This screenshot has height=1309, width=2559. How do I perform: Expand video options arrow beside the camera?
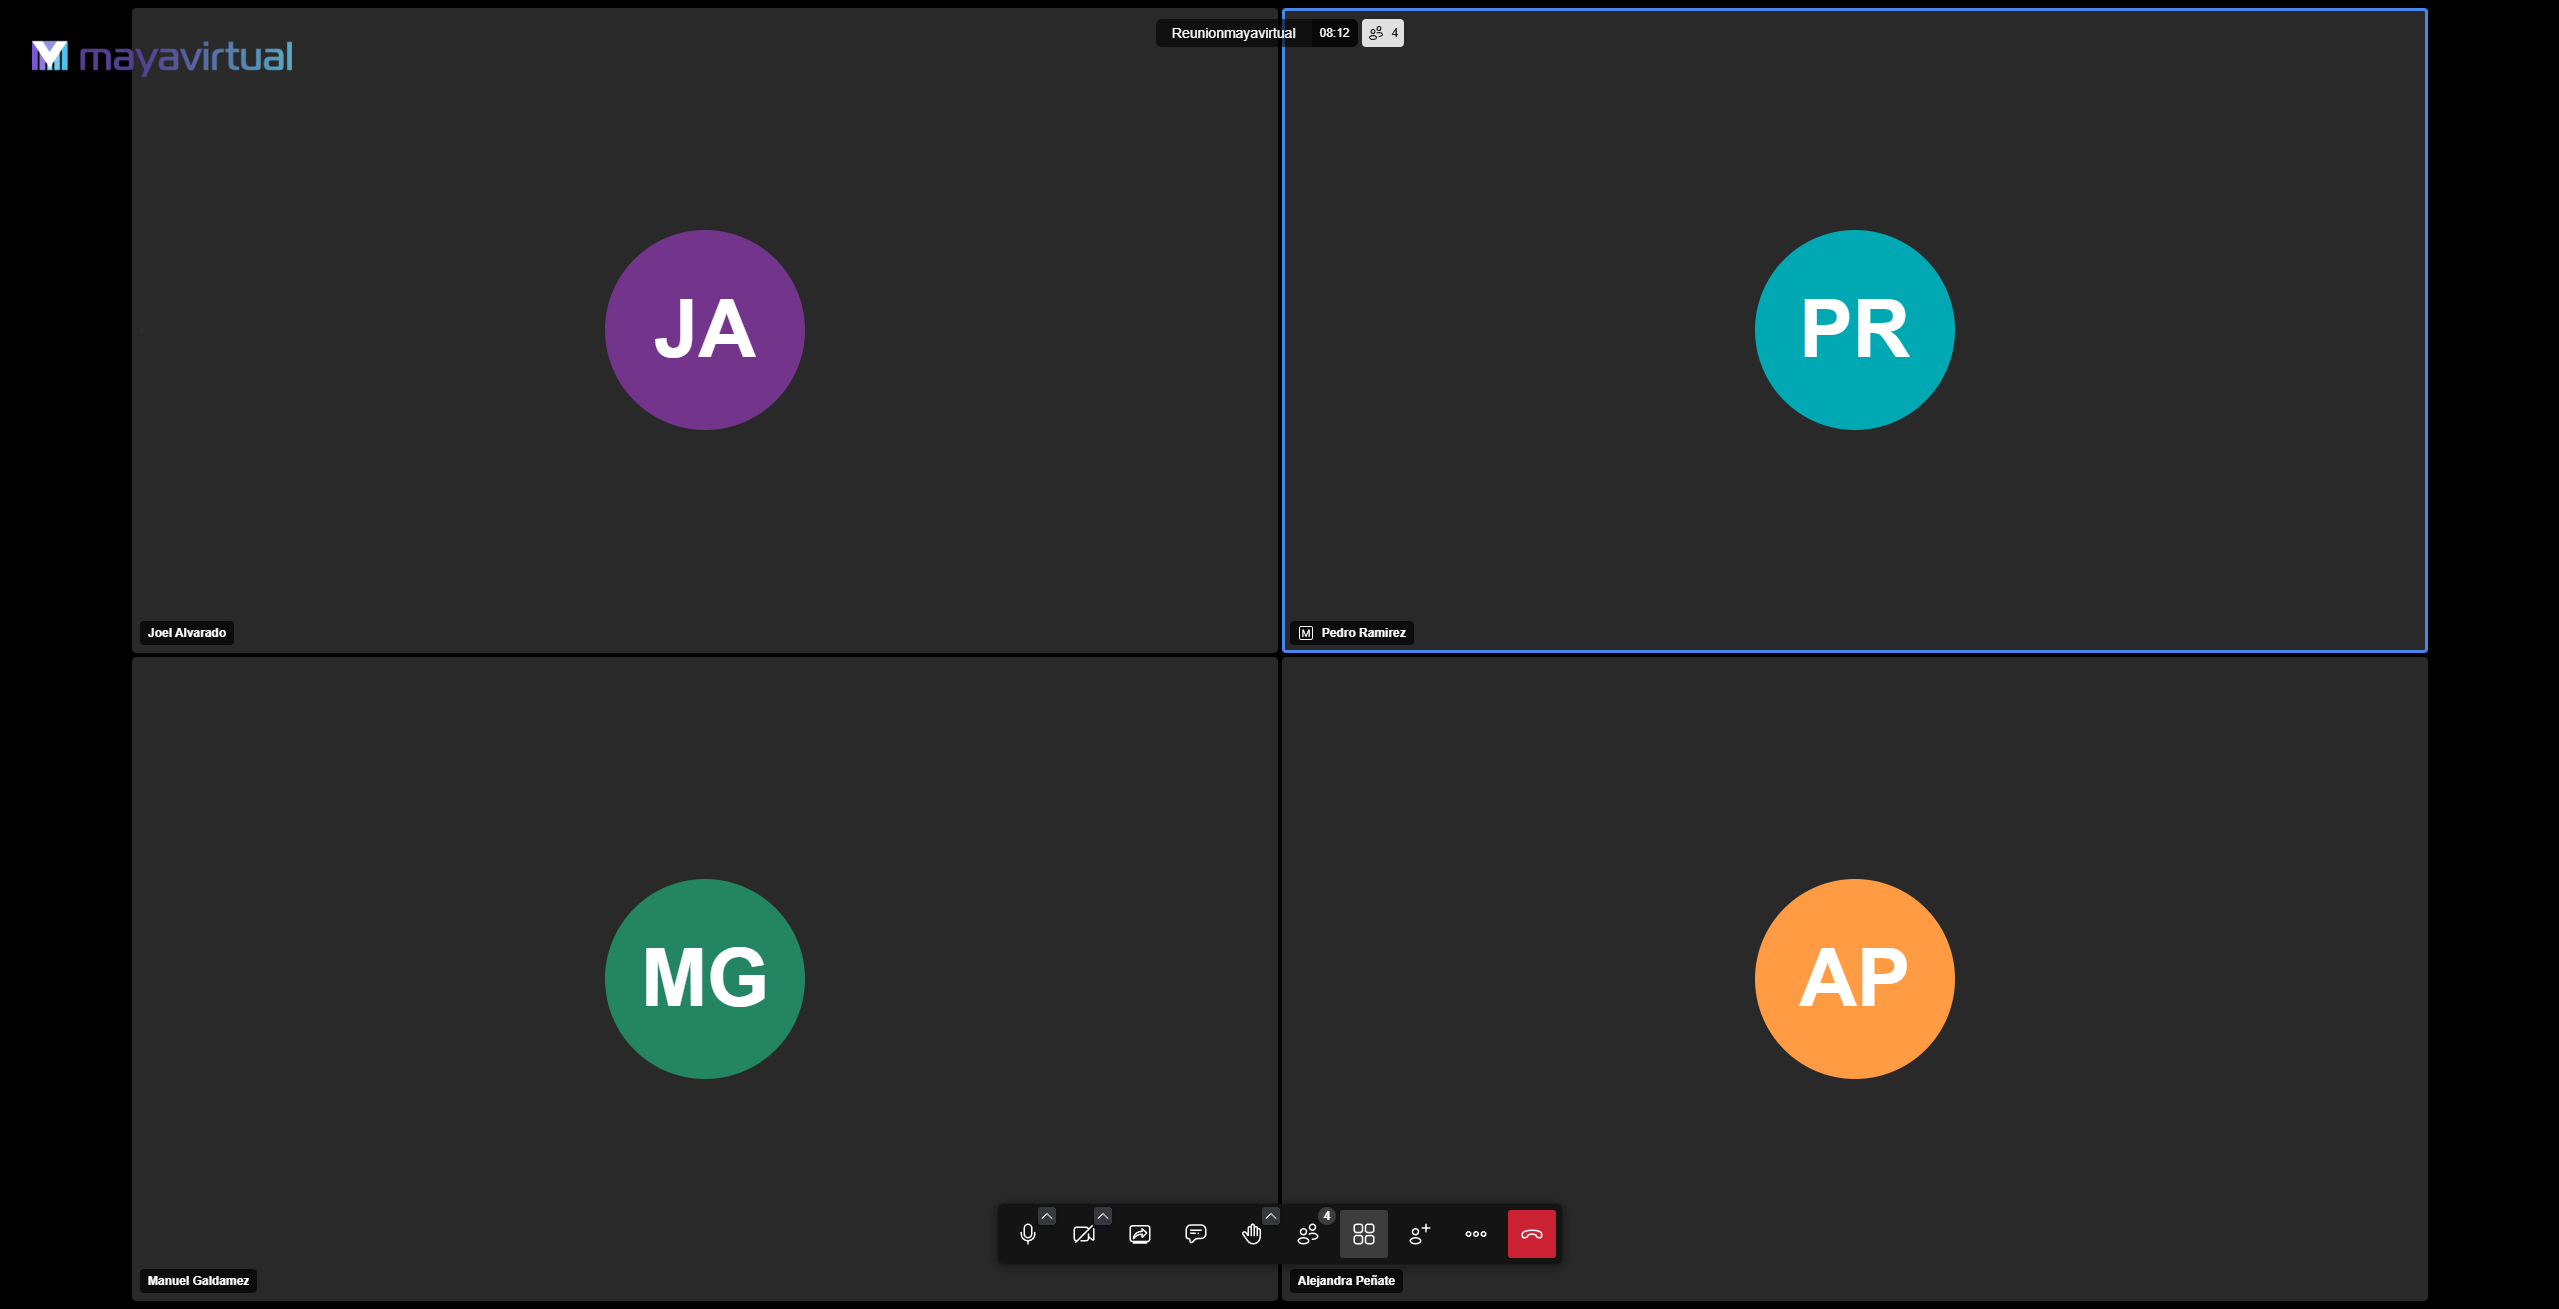click(1103, 1216)
